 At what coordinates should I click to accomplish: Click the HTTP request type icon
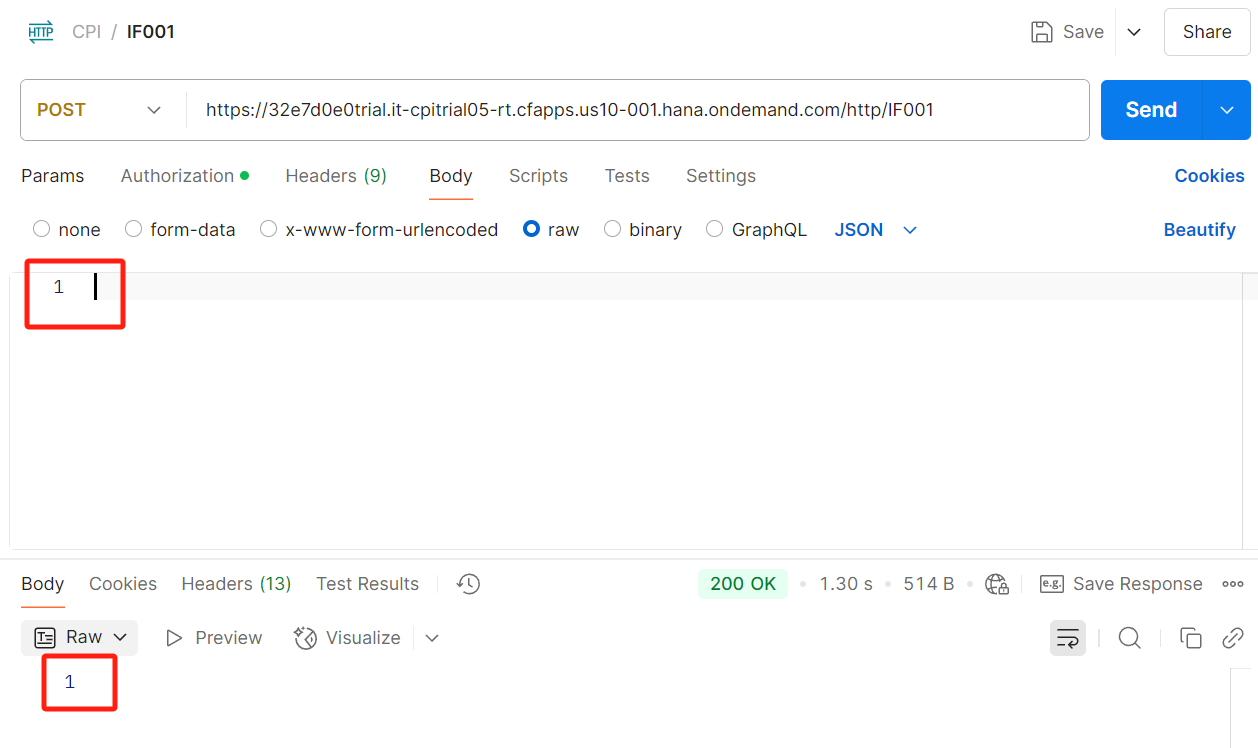pos(41,32)
